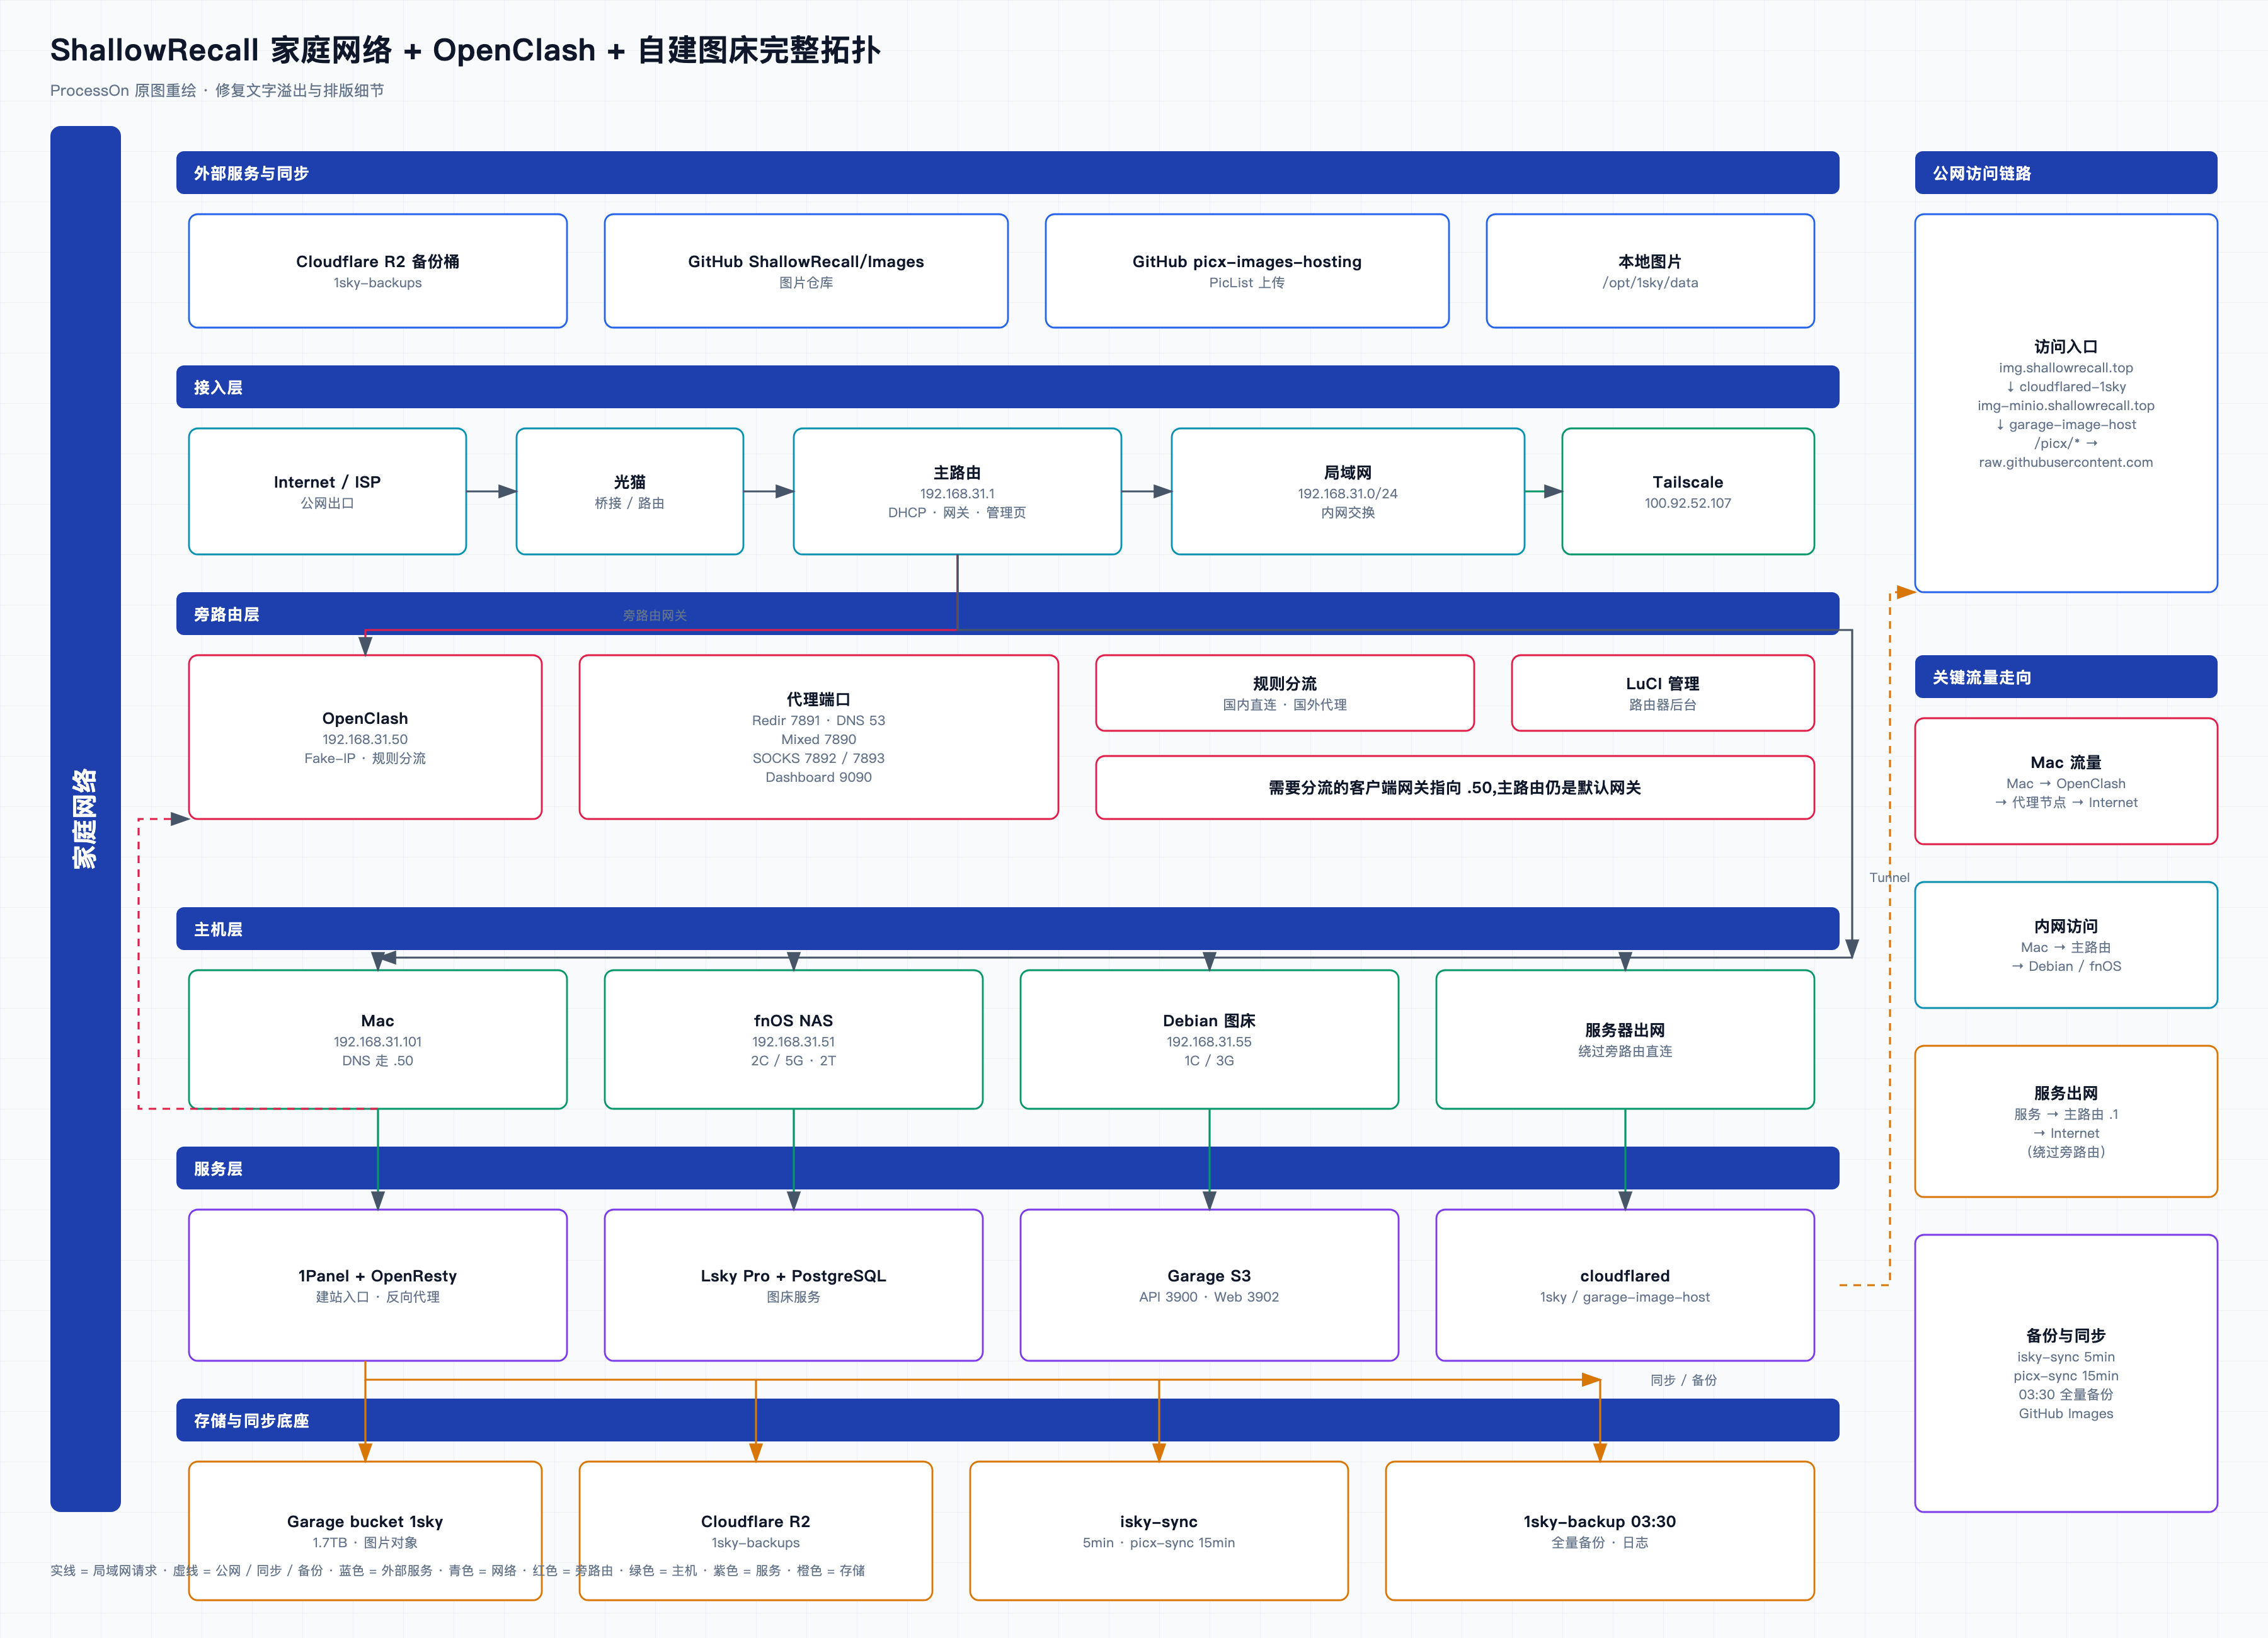
Task: Click the raw.githubusercontent.com text
Action: click(x=2066, y=462)
